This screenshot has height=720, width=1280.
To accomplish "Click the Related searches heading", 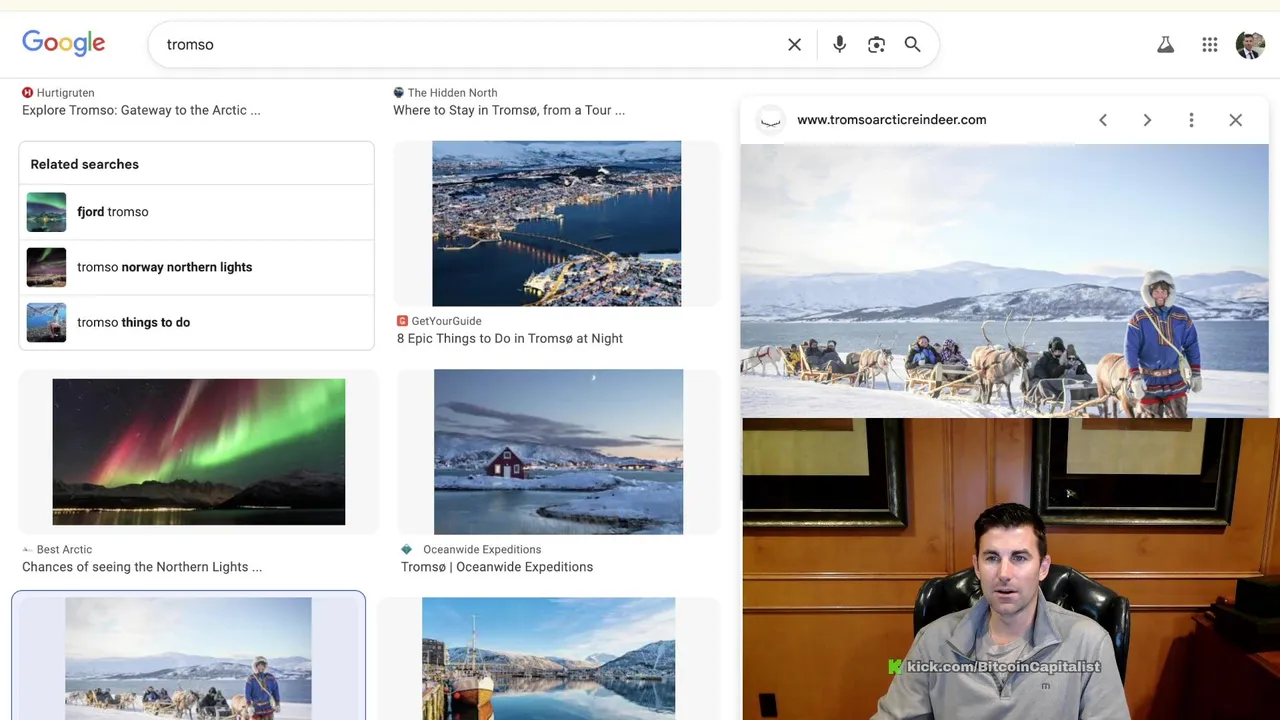I will pyautogui.click(x=84, y=164).
